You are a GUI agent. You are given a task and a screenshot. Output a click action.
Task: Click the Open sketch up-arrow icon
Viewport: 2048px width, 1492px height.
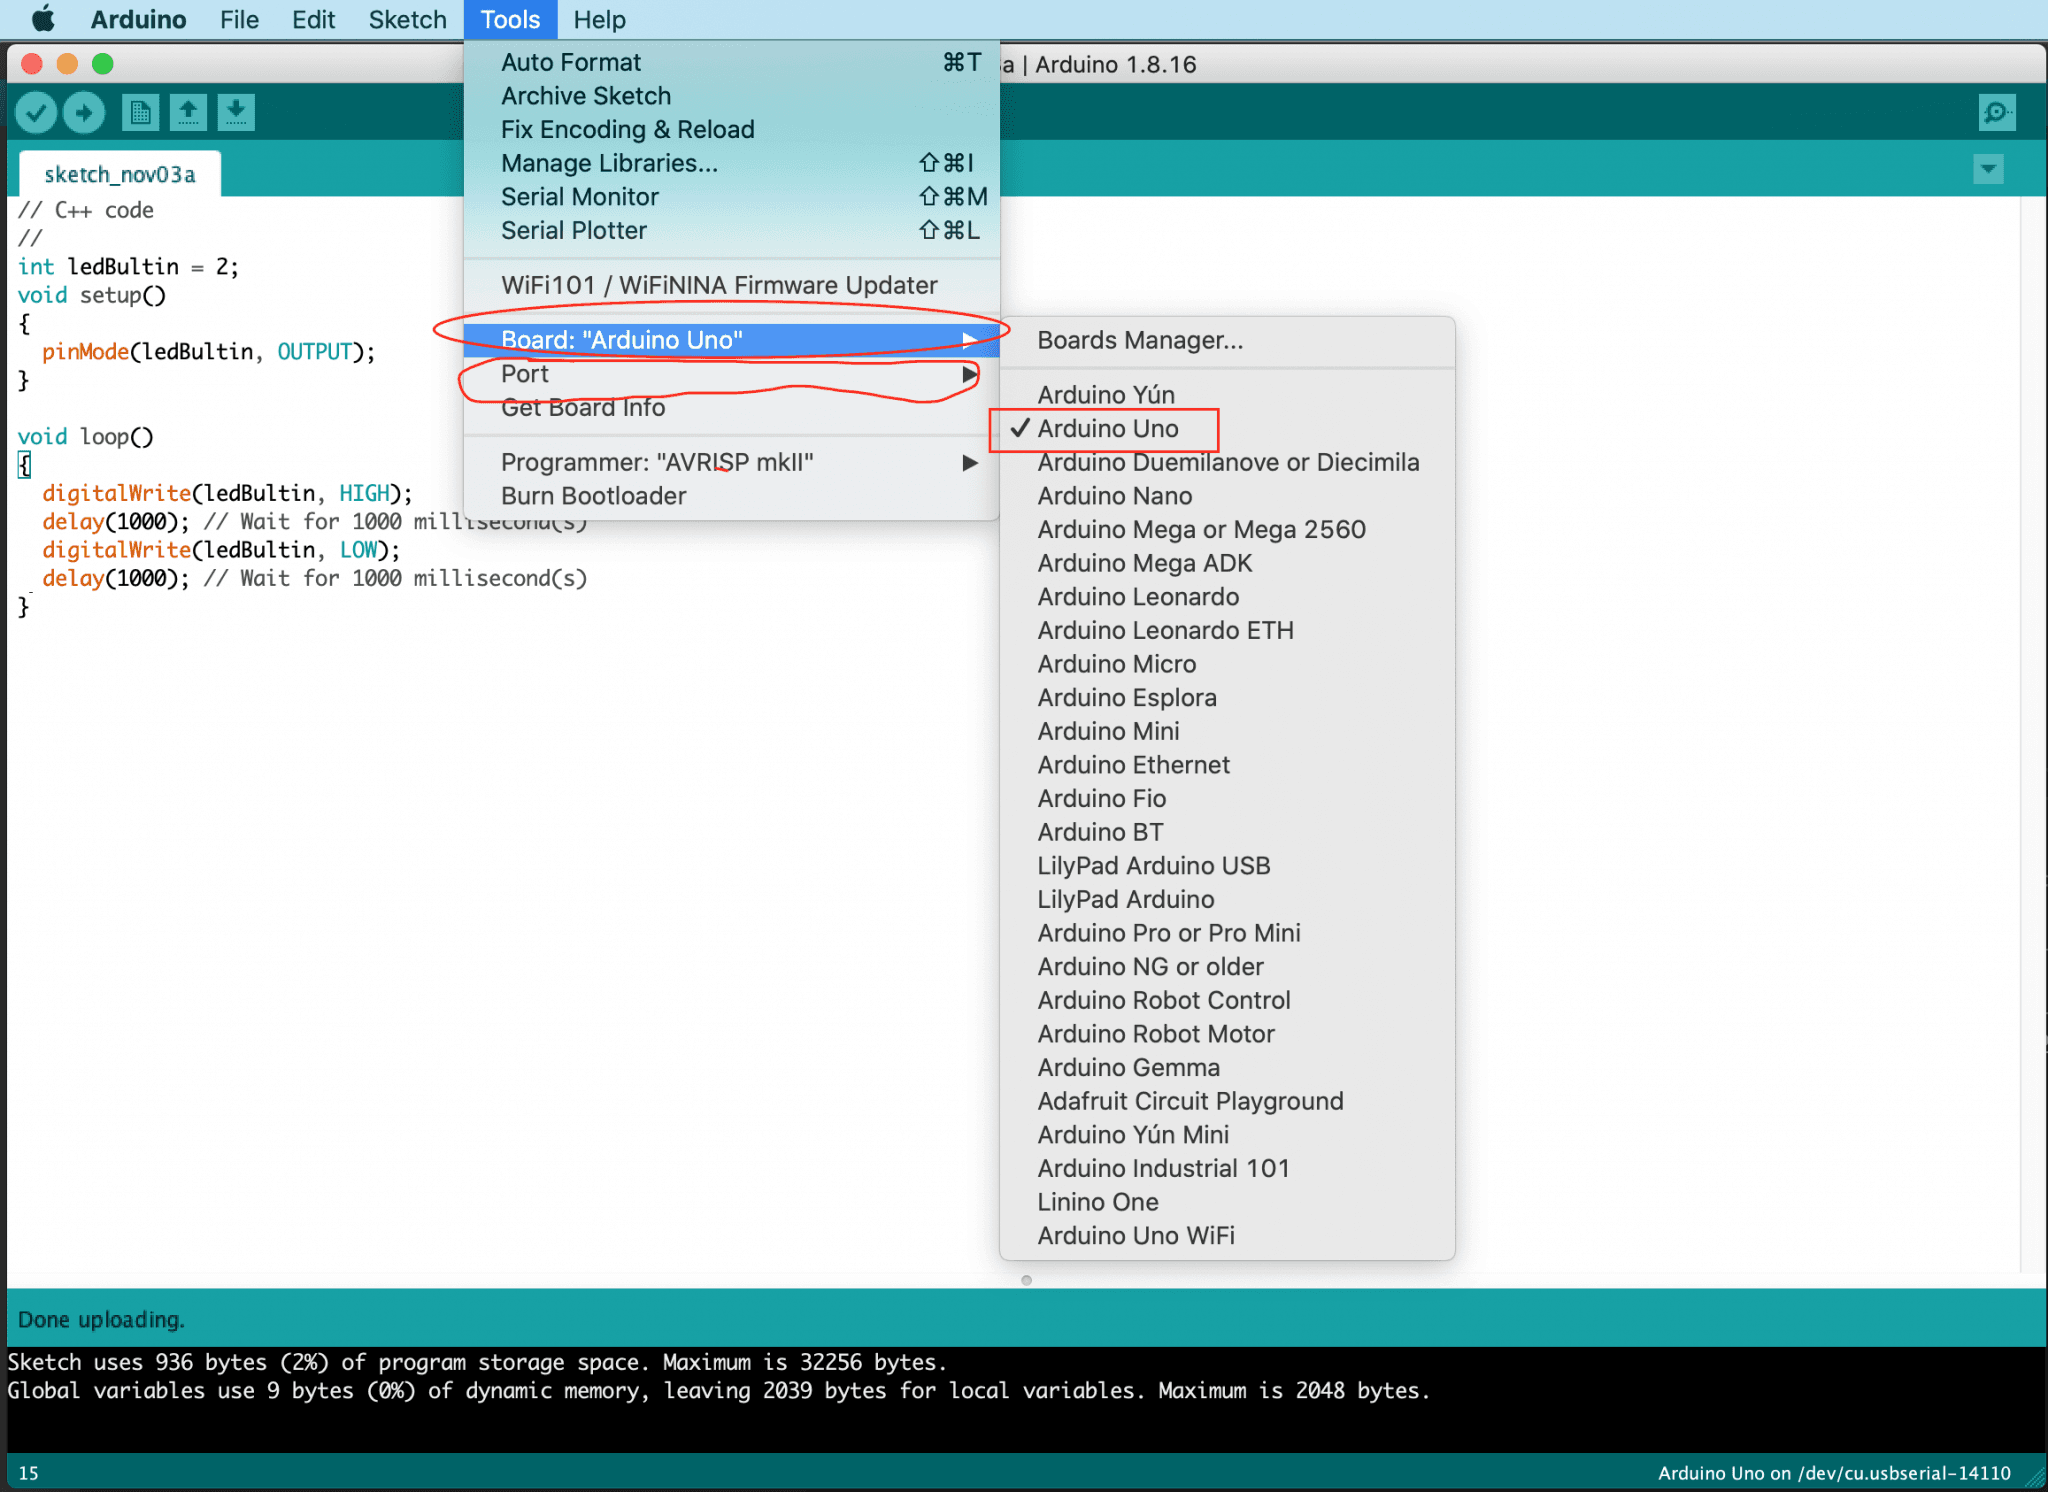[188, 112]
